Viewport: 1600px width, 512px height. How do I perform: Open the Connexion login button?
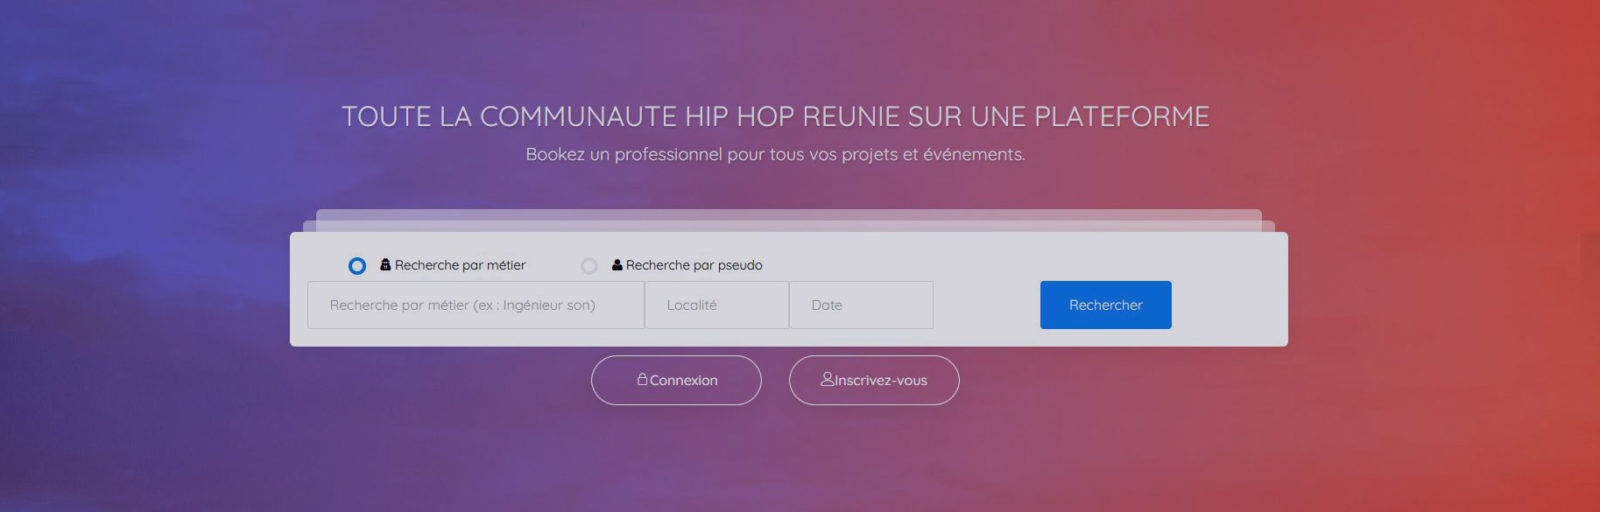click(x=676, y=380)
